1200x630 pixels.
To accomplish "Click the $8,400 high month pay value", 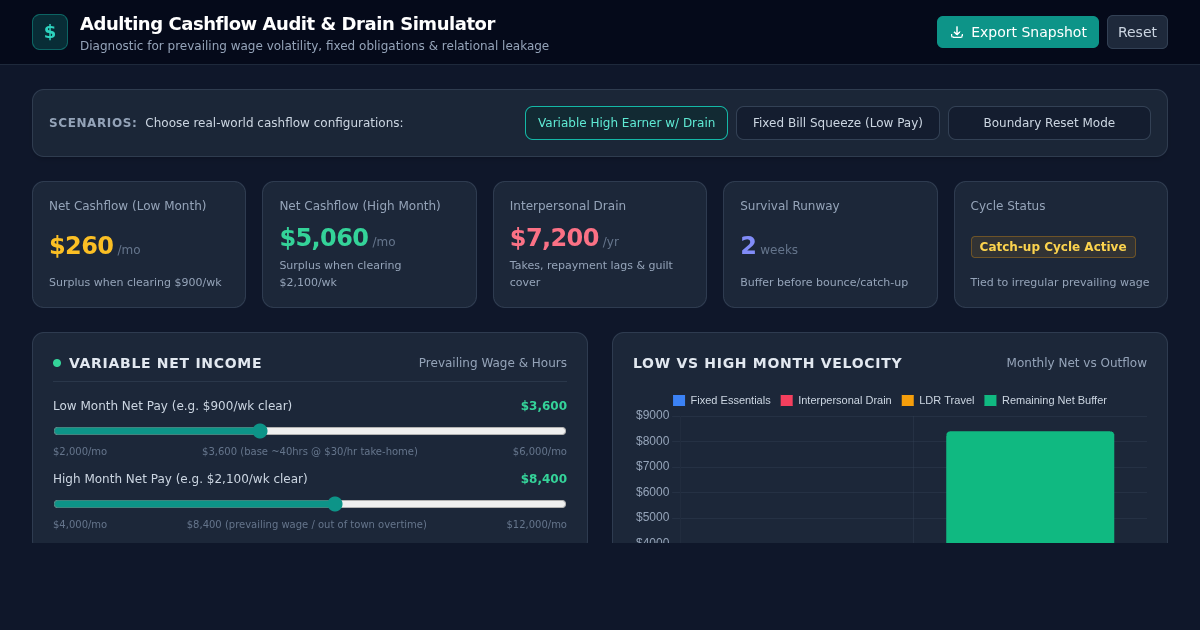I will (543, 479).
